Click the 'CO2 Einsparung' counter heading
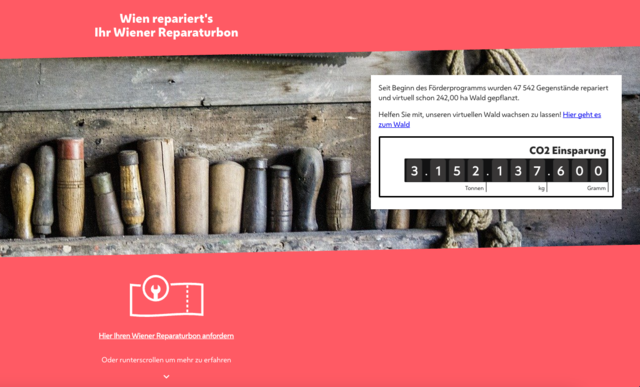 567,150
